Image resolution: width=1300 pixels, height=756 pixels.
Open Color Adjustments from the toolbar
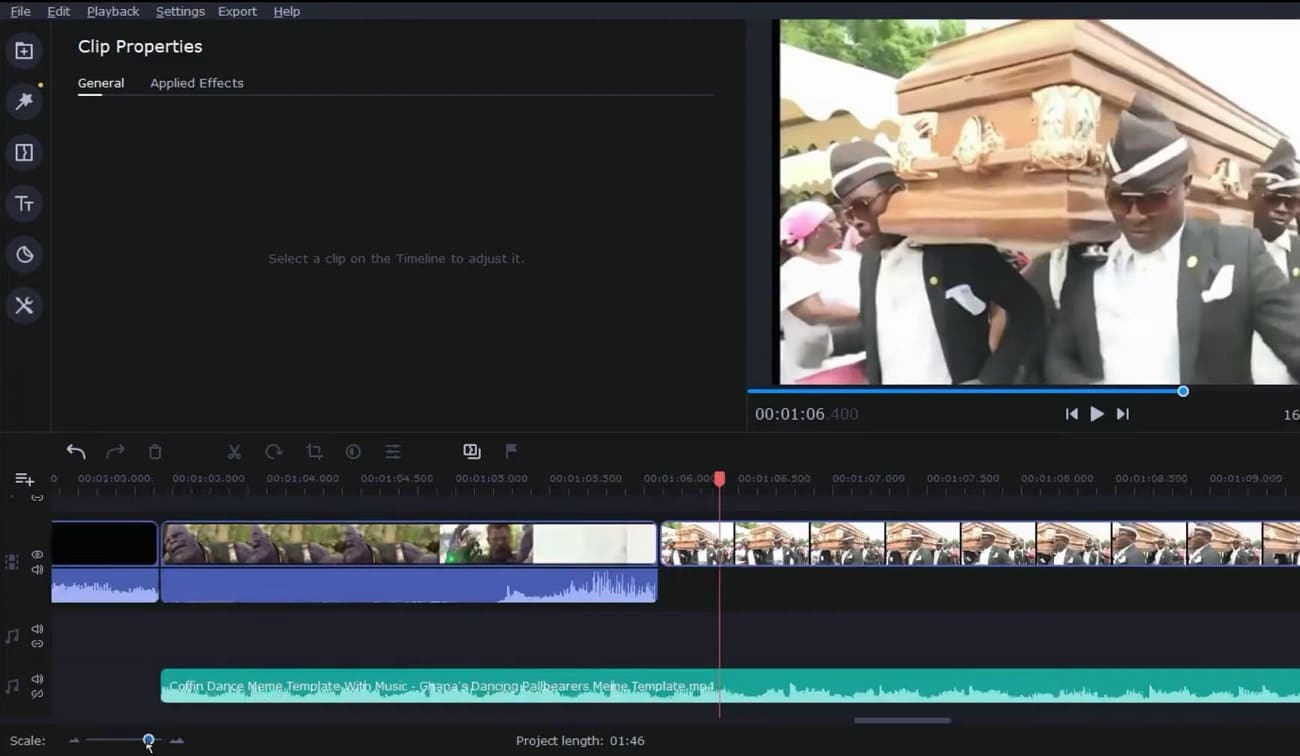pyautogui.click(x=353, y=452)
